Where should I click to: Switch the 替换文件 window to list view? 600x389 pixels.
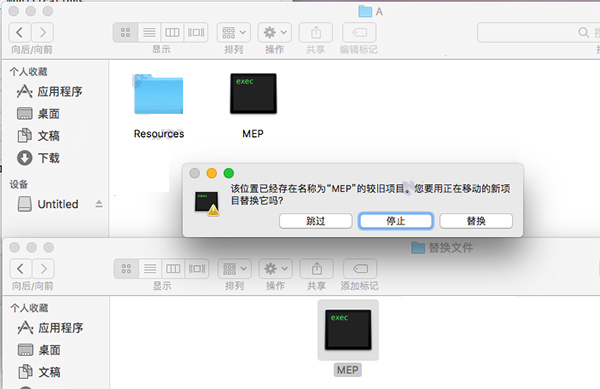click(150, 269)
